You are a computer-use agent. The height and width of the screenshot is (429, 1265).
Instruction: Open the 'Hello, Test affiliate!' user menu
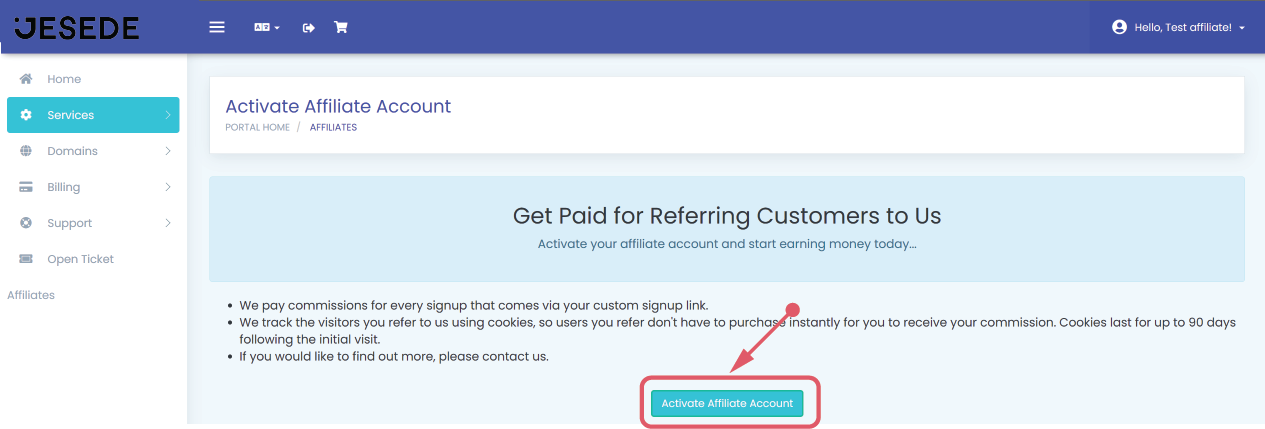click(x=1178, y=27)
